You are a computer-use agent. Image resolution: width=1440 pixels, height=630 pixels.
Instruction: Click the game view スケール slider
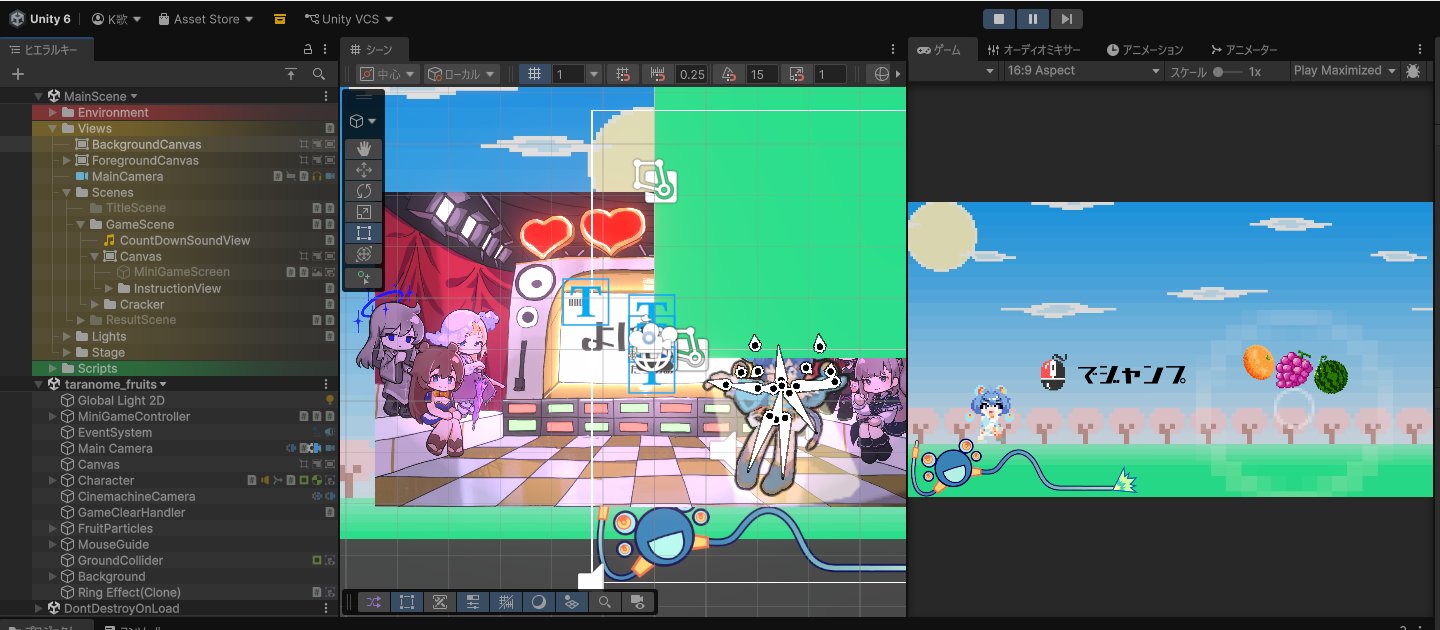coord(1229,72)
